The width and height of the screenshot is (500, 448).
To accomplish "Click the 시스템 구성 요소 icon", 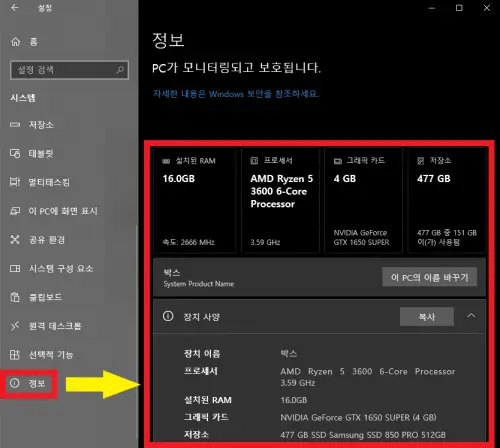I will click(x=15, y=268).
